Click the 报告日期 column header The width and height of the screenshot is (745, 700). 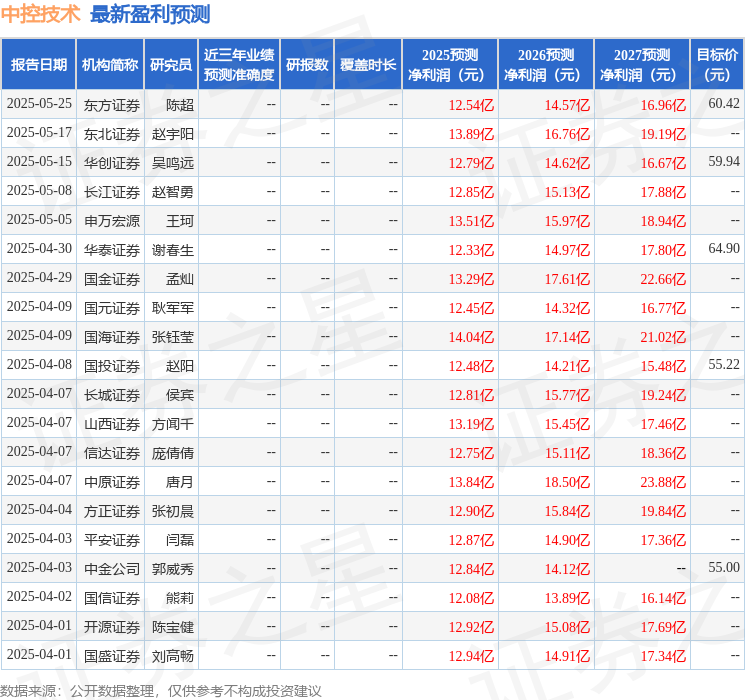pos(38,65)
